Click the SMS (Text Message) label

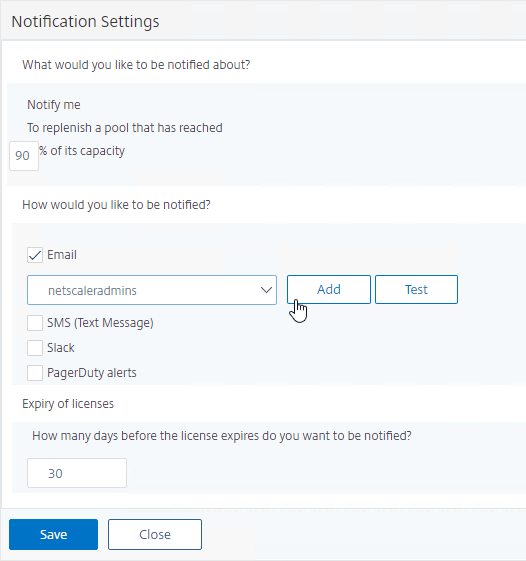(x=100, y=323)
